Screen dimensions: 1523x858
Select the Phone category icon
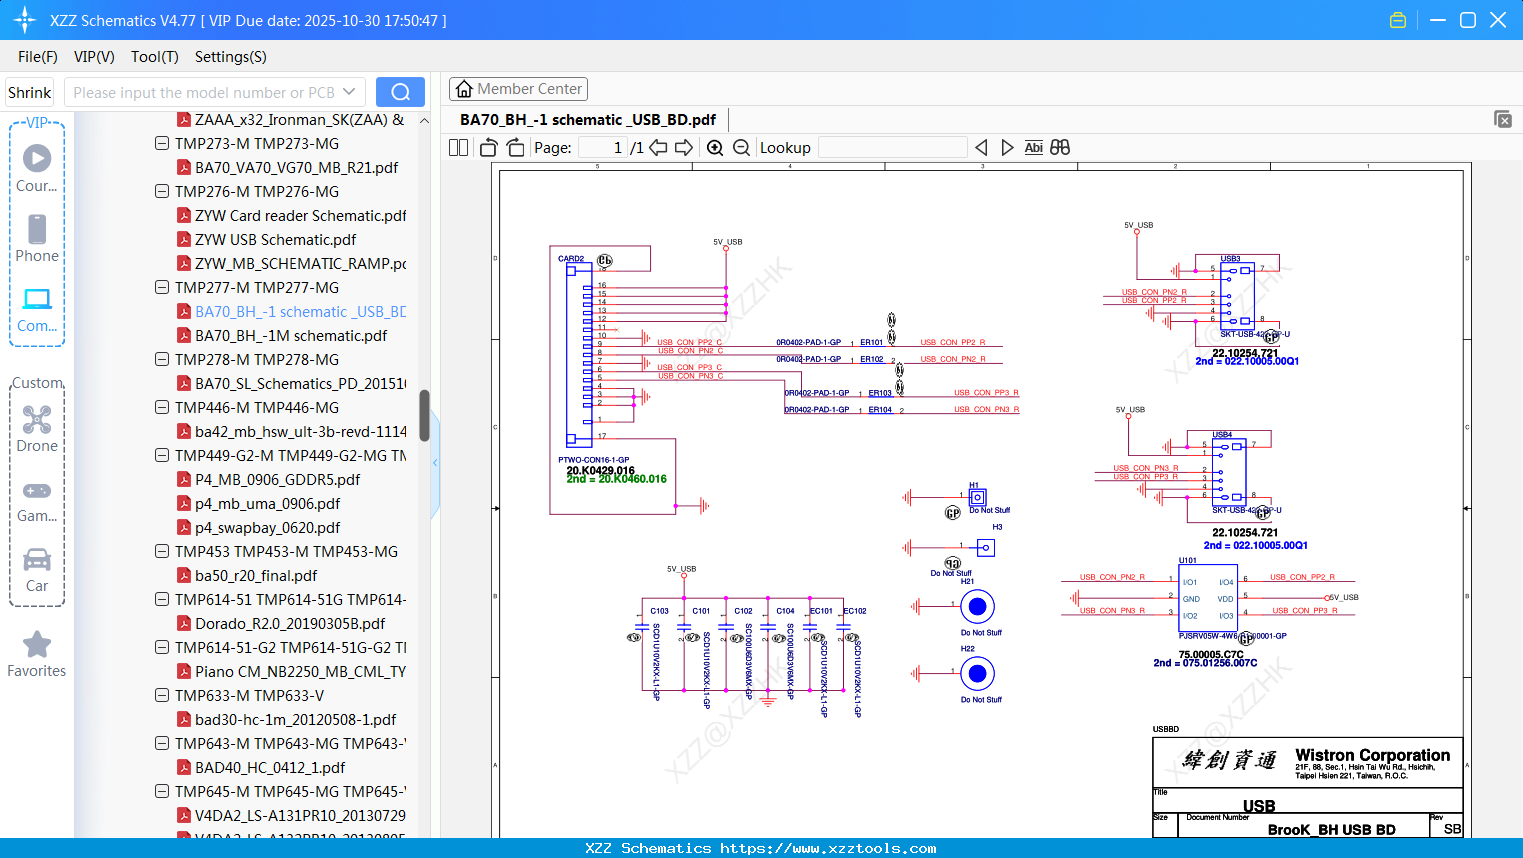(37, 238)
